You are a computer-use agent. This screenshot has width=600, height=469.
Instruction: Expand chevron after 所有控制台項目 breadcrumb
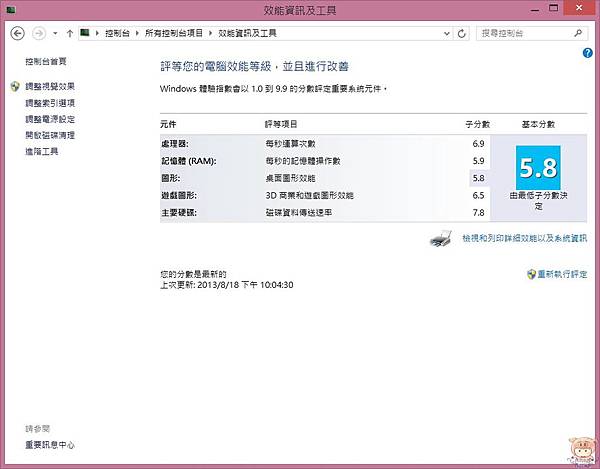tap(210, 33)
